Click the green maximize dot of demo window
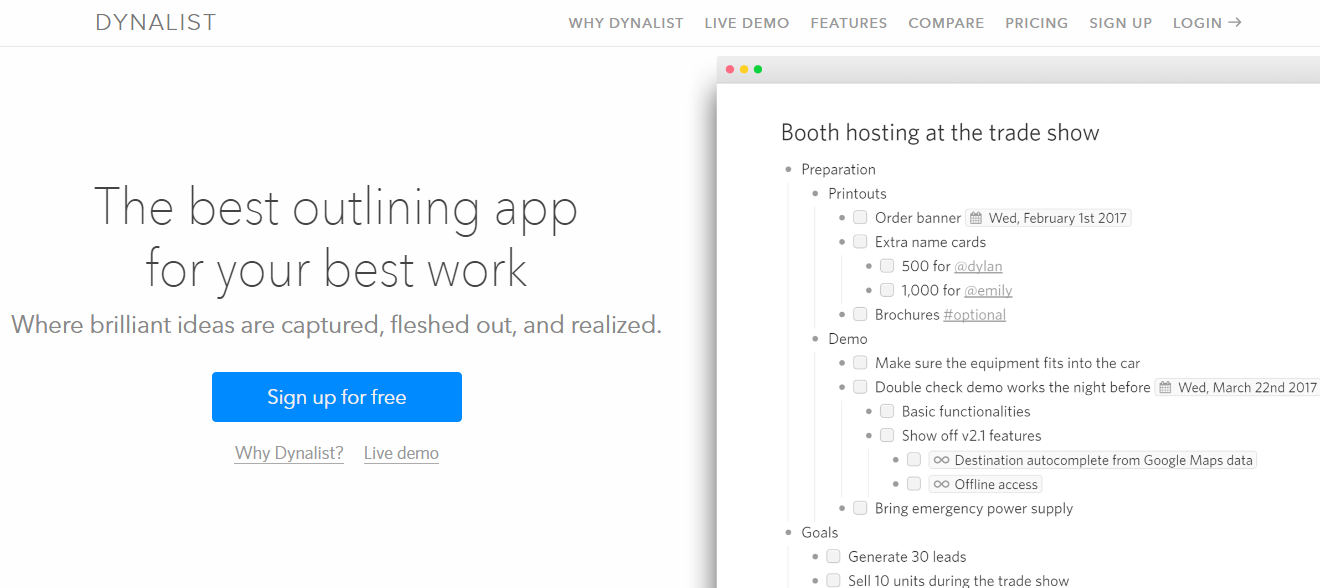This screenshot has height=588, width=1320. click(x=758, y=69)
